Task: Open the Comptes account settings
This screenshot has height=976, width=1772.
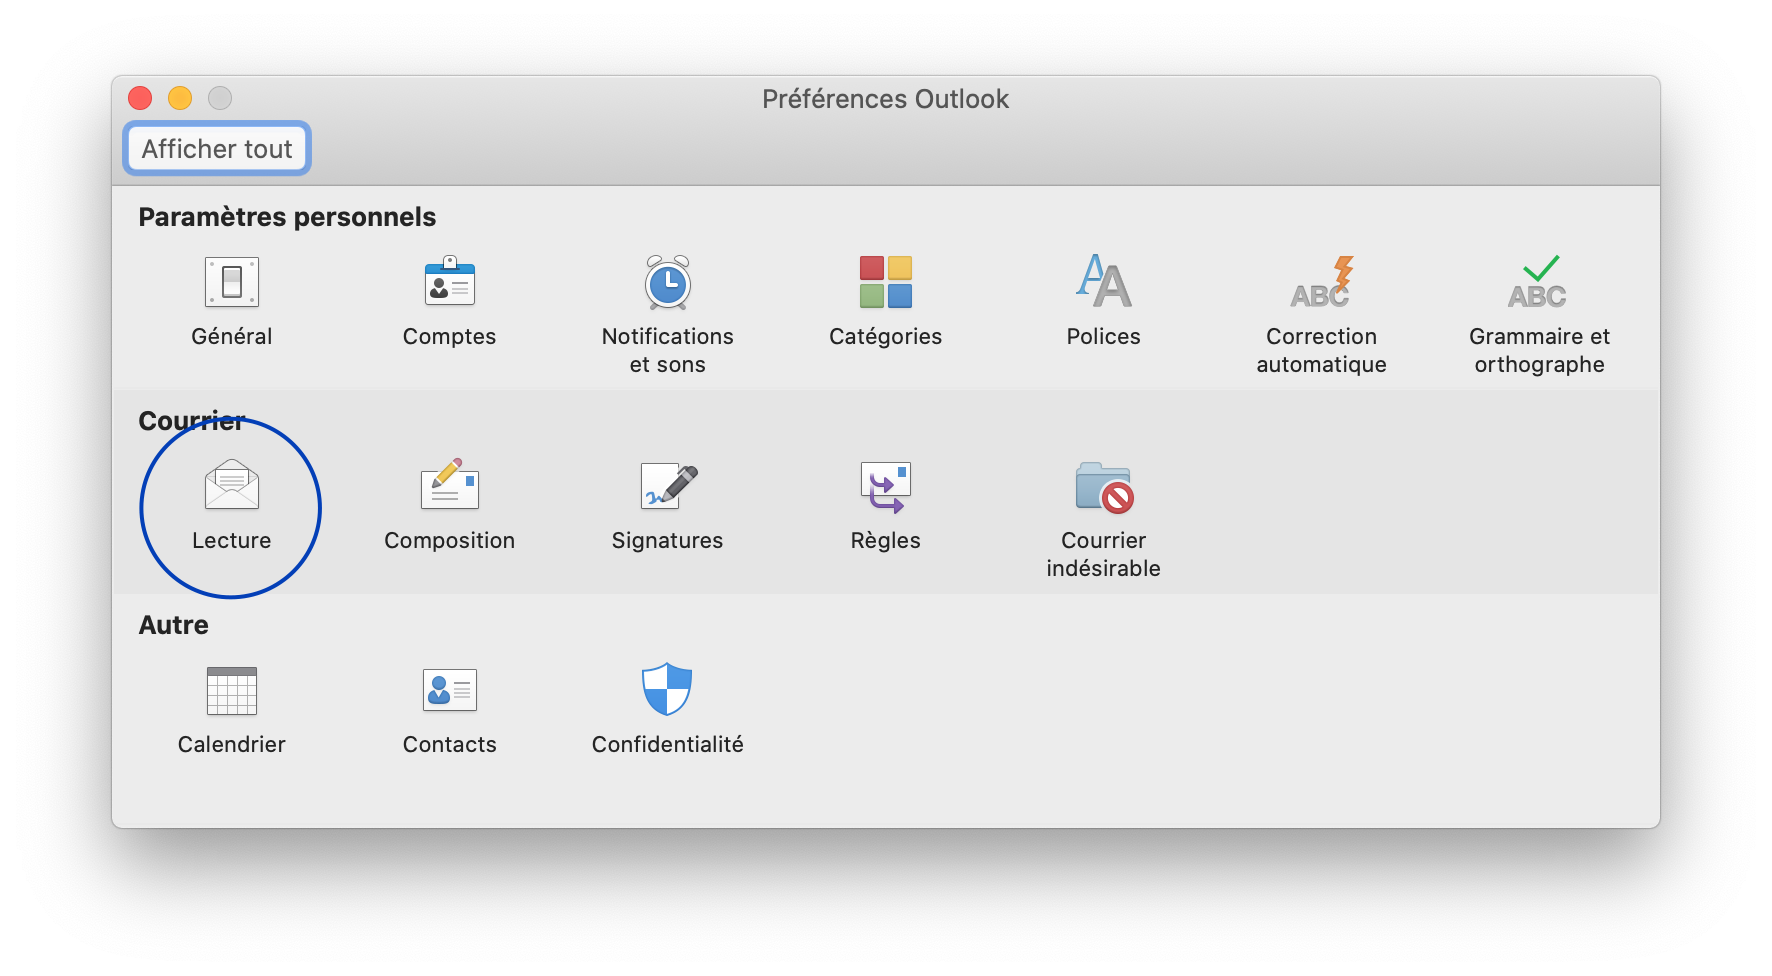Action: (x=449, y=283)
